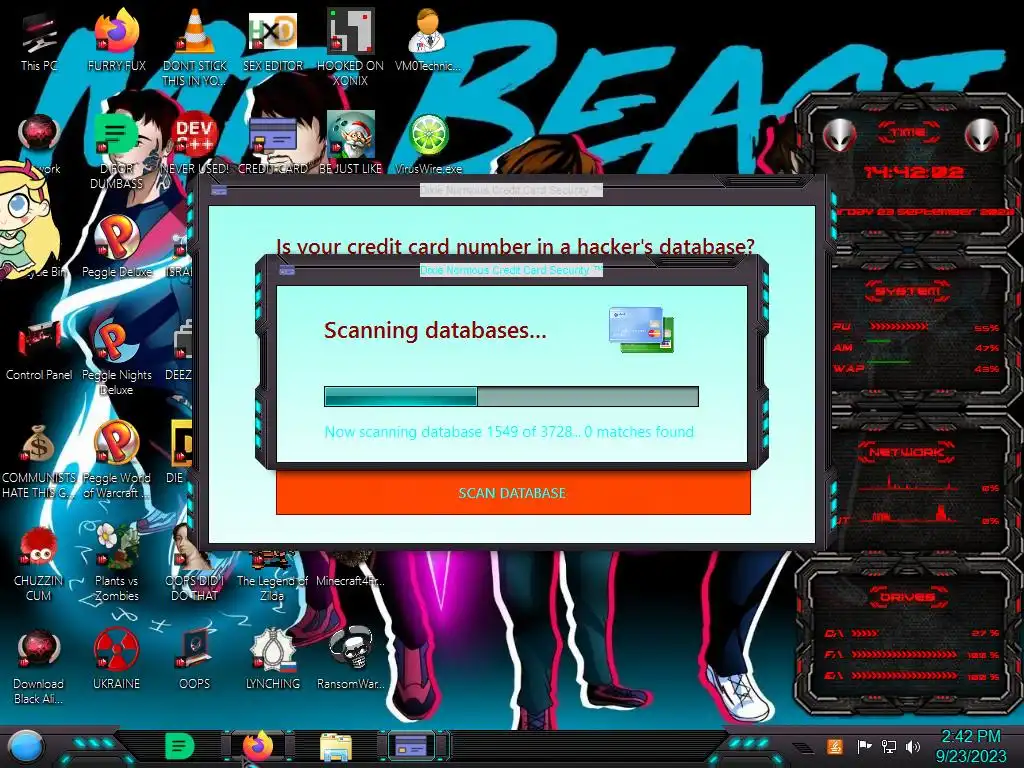The width and height of the screenshot is (1024, 768).
Task: Select the UKRAINE radiation symbol icon
Action: pyautogui.click(x=116, y=658)
